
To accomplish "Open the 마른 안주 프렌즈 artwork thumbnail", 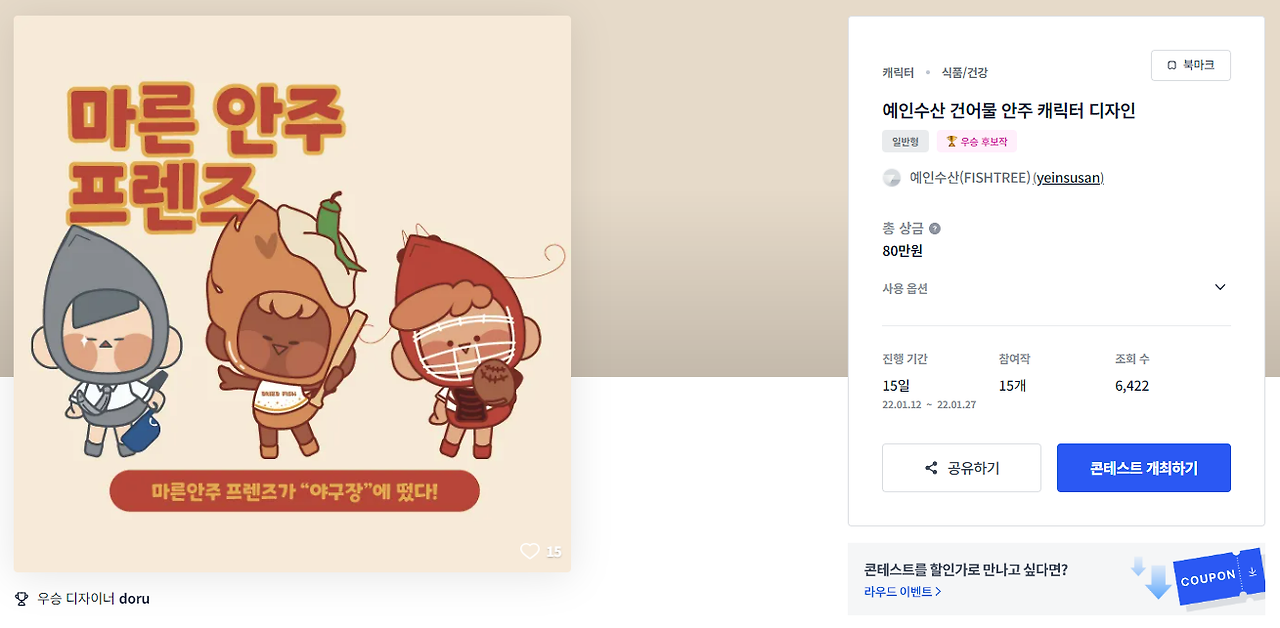I will 292,294.
